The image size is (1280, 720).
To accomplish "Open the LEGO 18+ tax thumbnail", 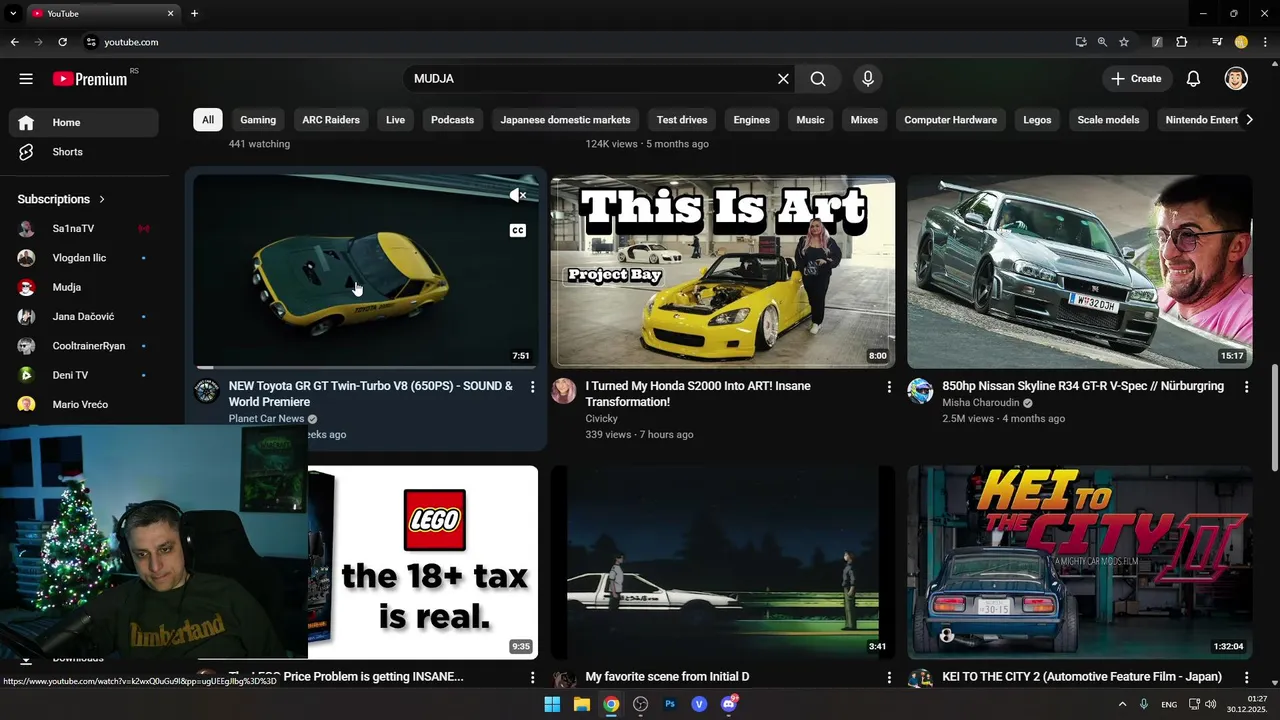I will coord(423,562).
